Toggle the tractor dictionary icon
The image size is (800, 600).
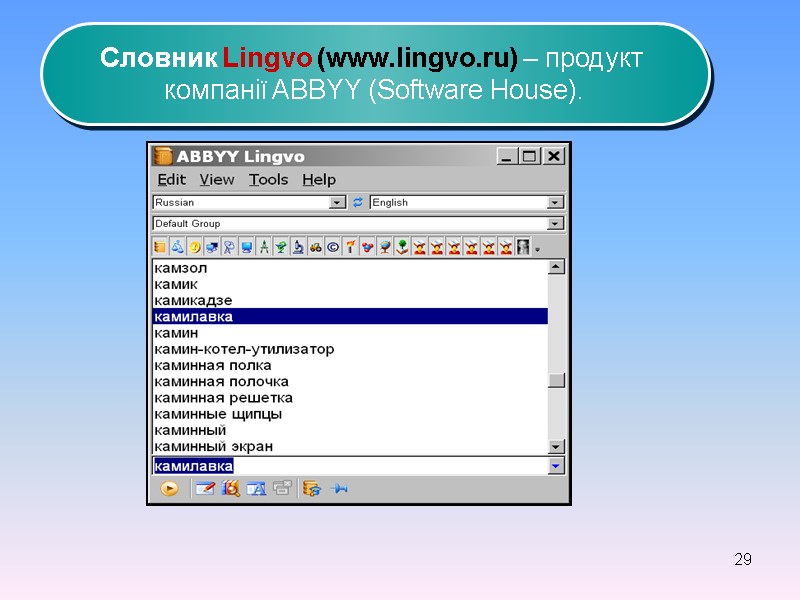click(316, 247)
